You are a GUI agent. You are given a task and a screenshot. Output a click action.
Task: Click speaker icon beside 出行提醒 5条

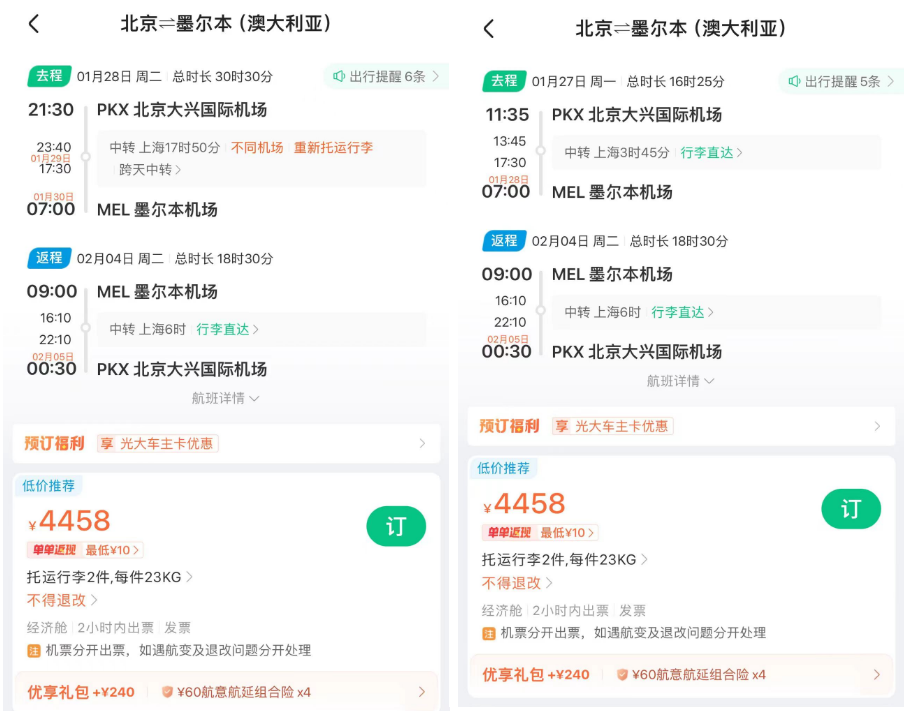tap(794, 81)
